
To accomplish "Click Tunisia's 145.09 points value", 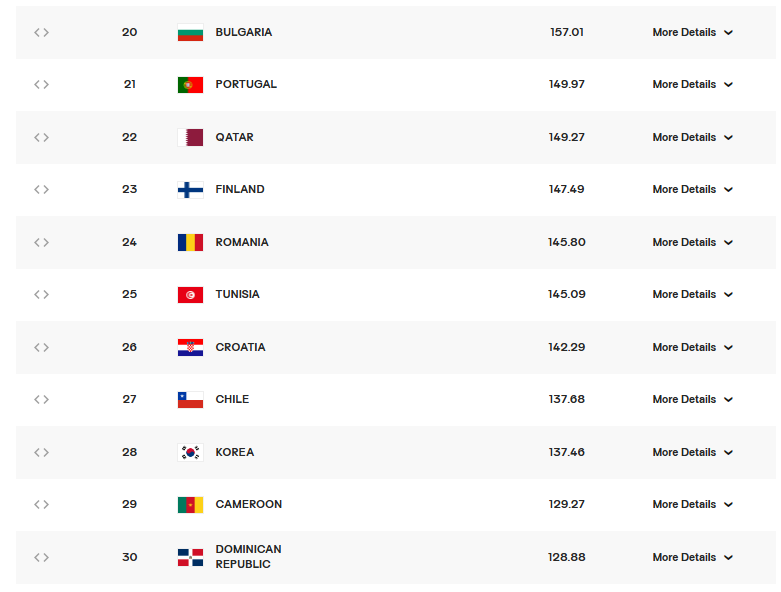I will coord(566,294).
